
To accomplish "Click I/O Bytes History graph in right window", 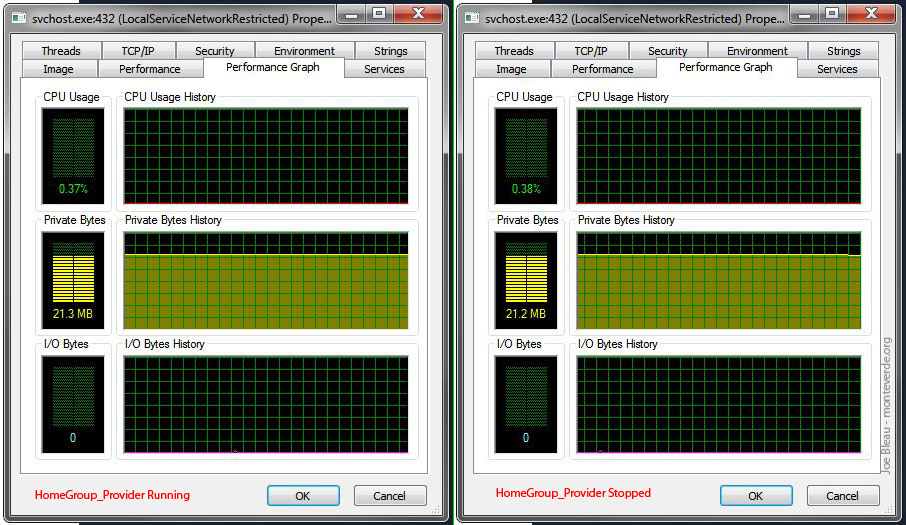I will tap(719, 404).
